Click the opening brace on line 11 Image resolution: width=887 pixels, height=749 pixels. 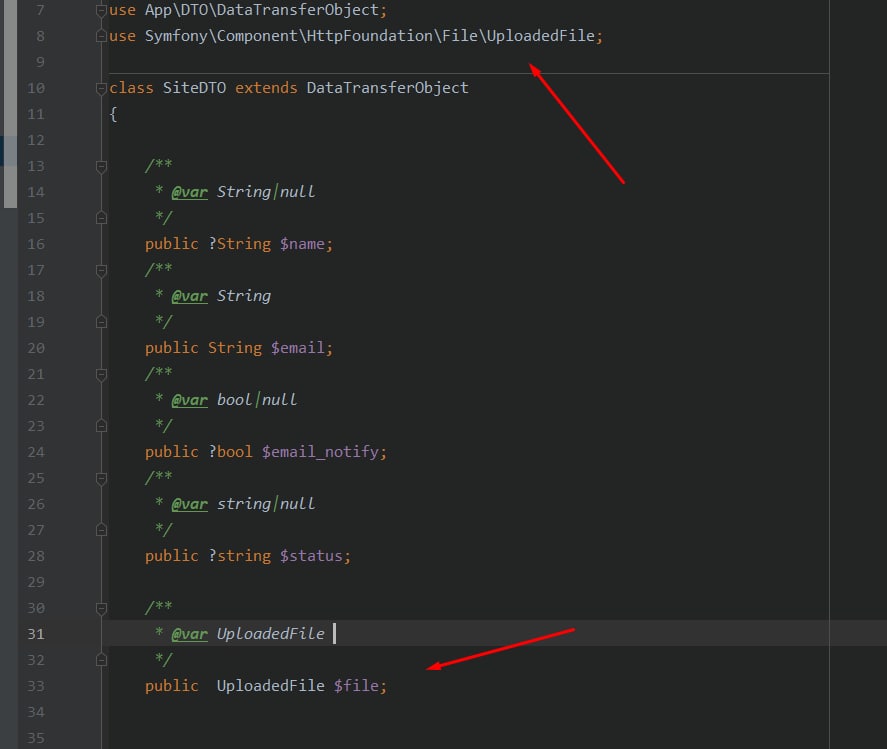[x=113, y=114]
